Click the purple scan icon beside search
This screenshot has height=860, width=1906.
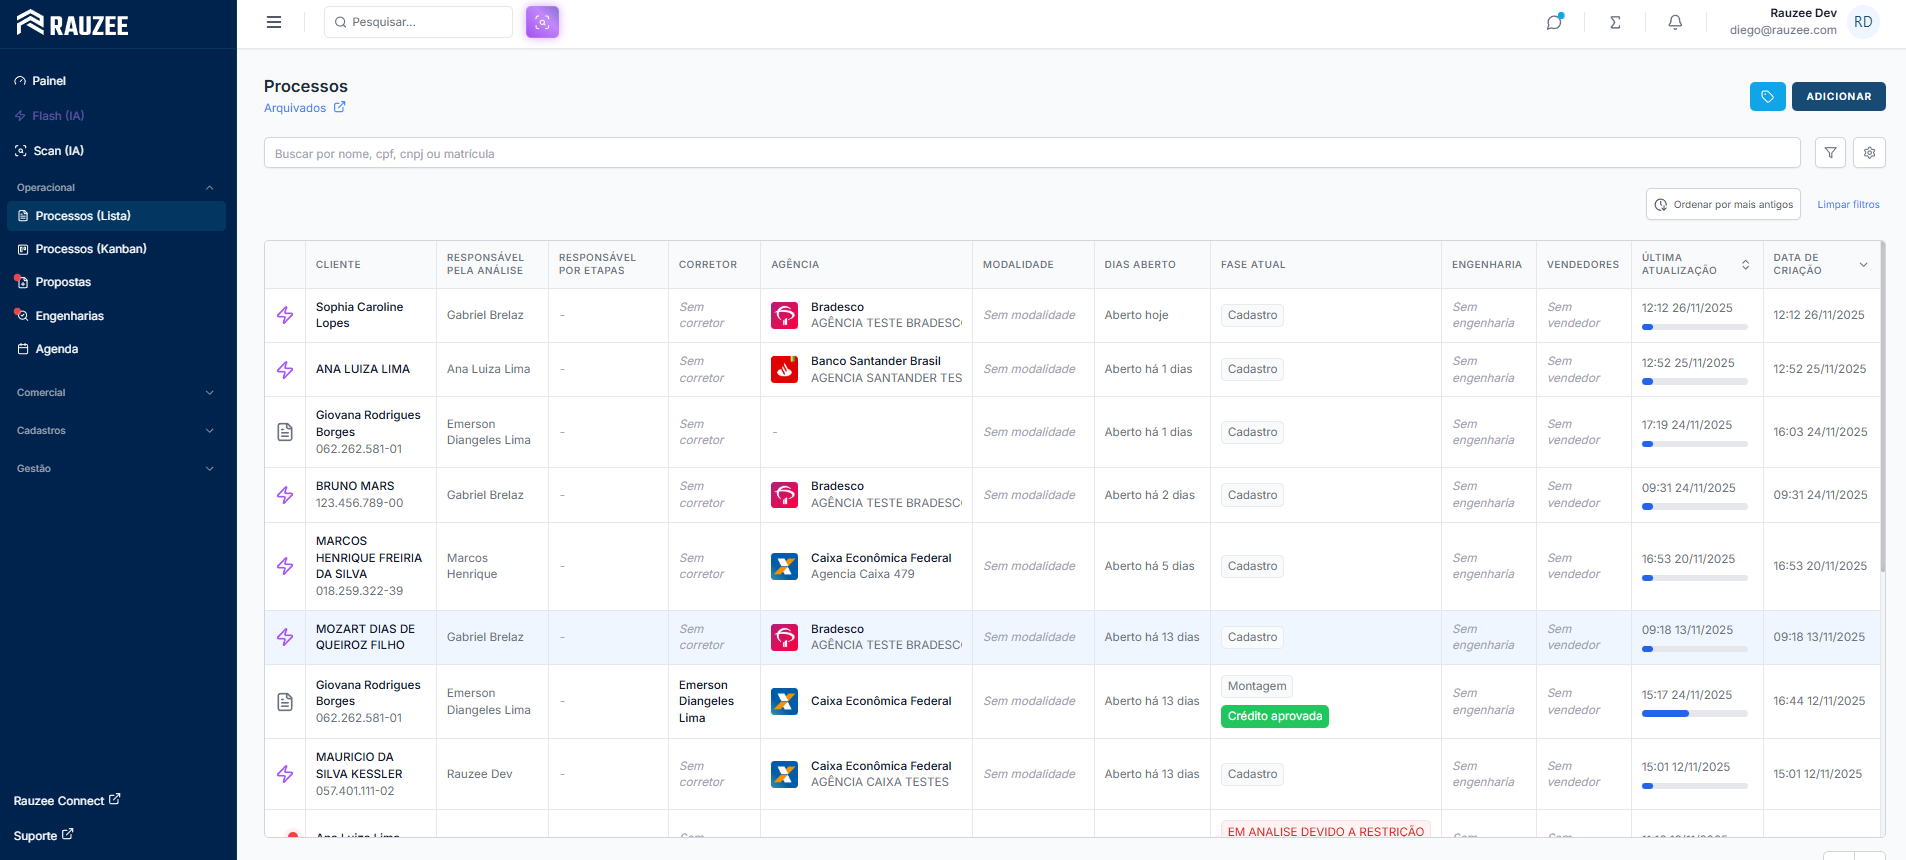tap(542, 22)
